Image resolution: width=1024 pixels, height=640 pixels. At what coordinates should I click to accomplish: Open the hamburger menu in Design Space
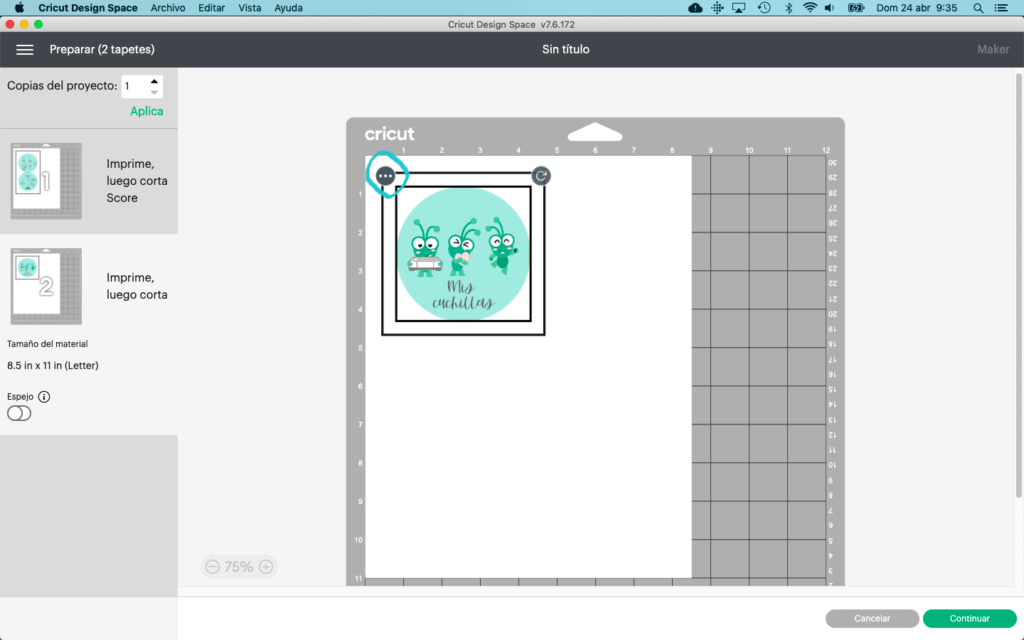pyautogui.click(x=25, y=50)
